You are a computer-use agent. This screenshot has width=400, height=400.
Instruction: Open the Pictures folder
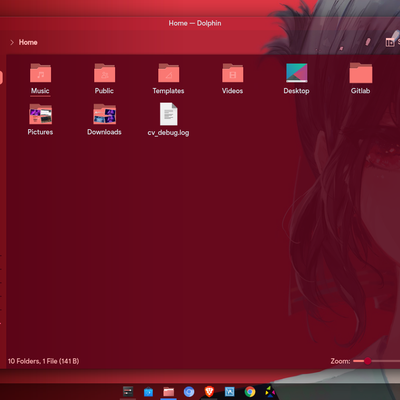click(40, 120)
